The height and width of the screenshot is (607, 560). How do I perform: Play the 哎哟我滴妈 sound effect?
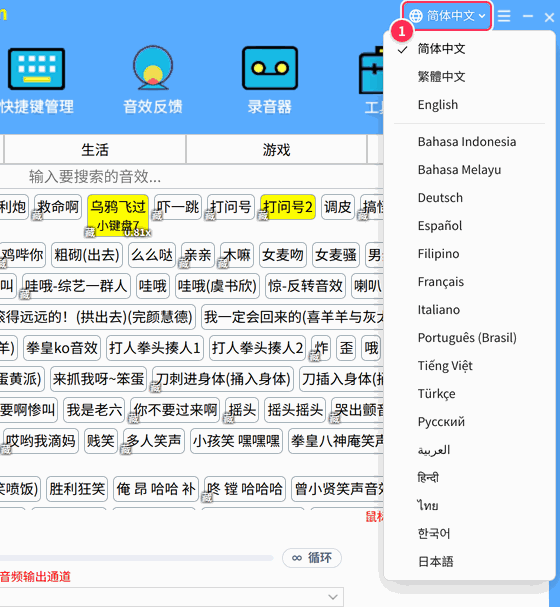[x=40, y=441]
